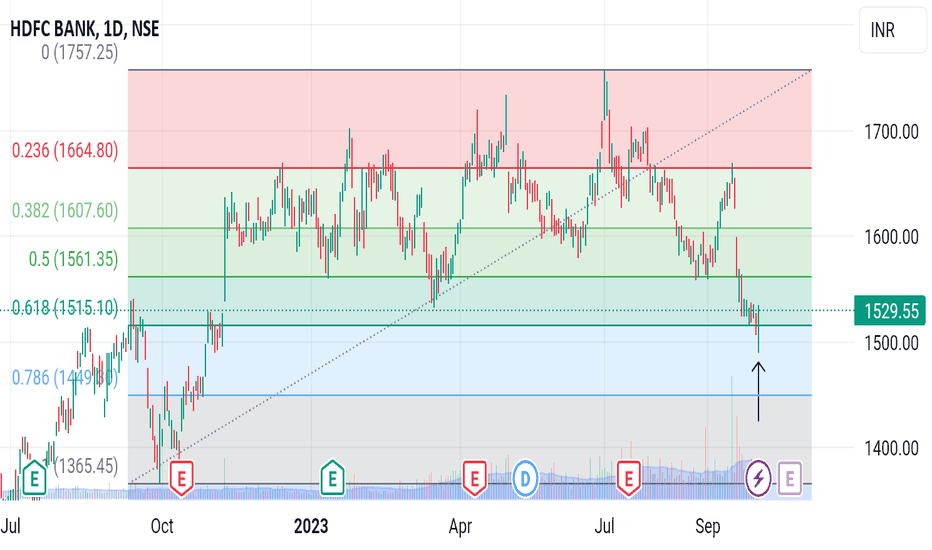This screenshot has height=550, width=932.
Task: Select the 0.382 (1607.60) Fibonacci label
Action: tap(65, 210)
